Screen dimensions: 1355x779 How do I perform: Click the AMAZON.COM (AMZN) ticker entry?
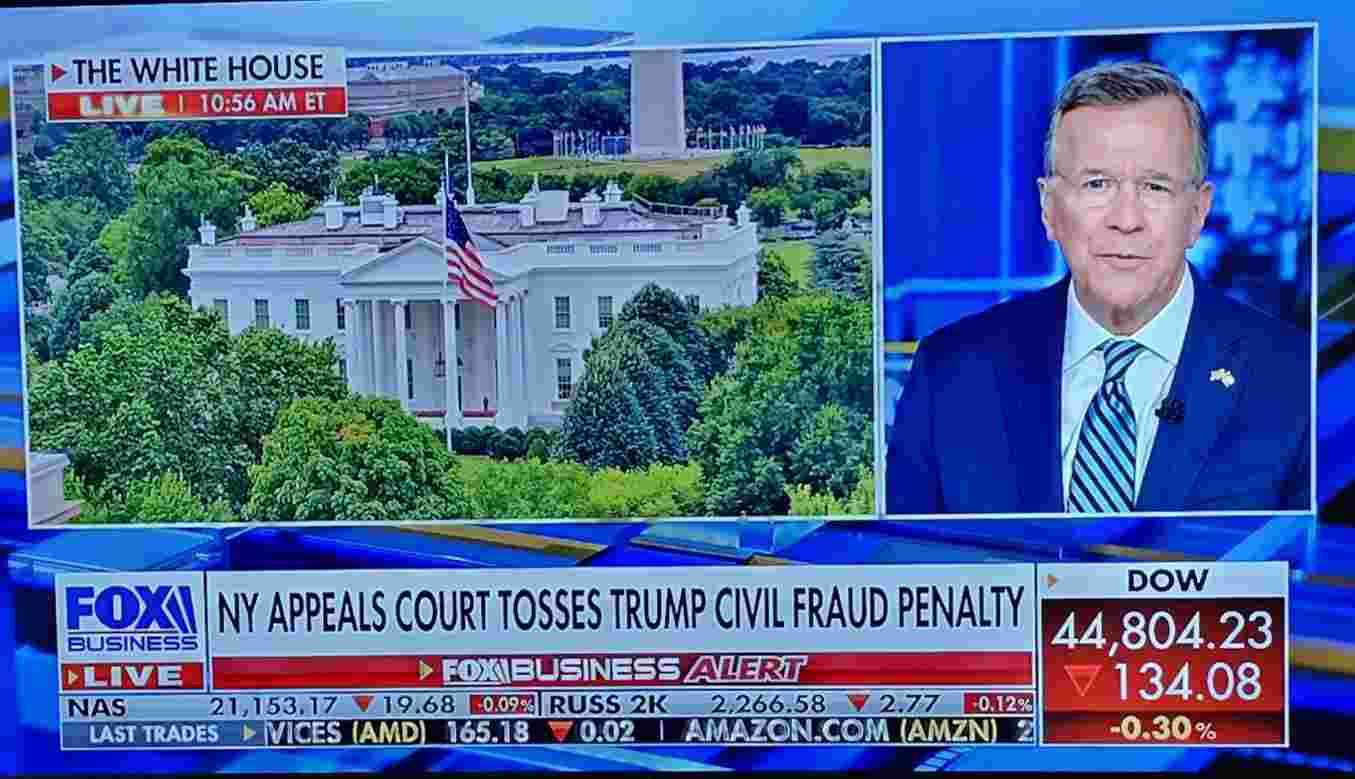point(841,731)
